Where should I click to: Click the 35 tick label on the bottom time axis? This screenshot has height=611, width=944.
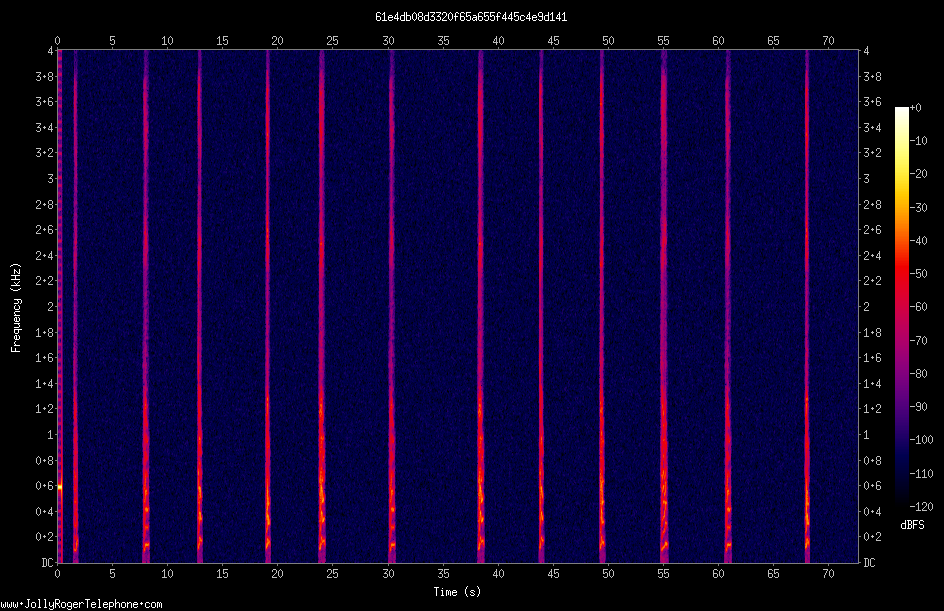click(443, 574)
